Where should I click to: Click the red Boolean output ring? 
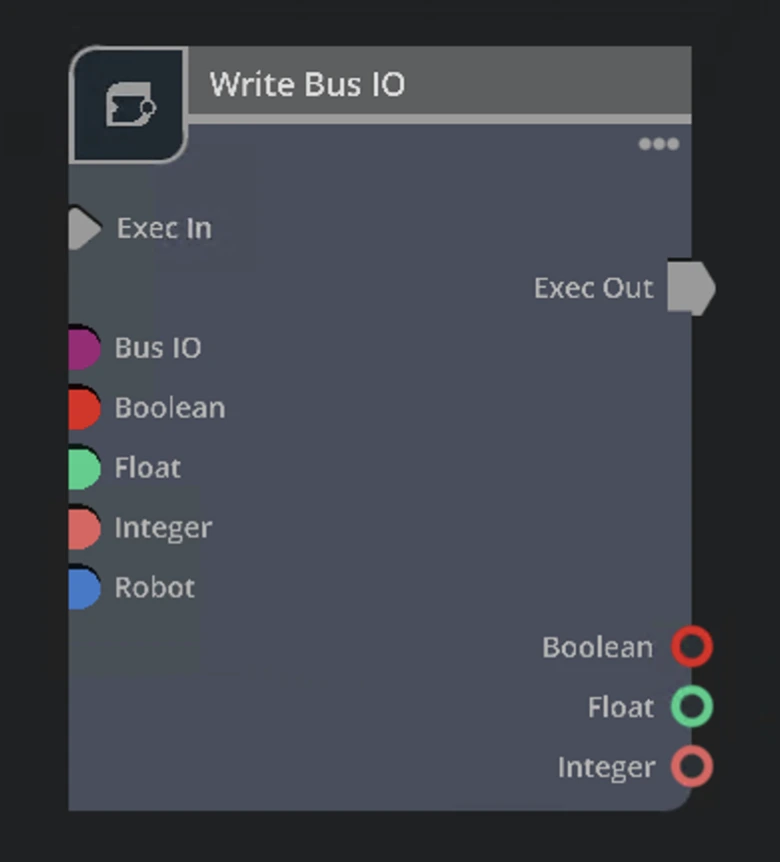pos(691,647)
